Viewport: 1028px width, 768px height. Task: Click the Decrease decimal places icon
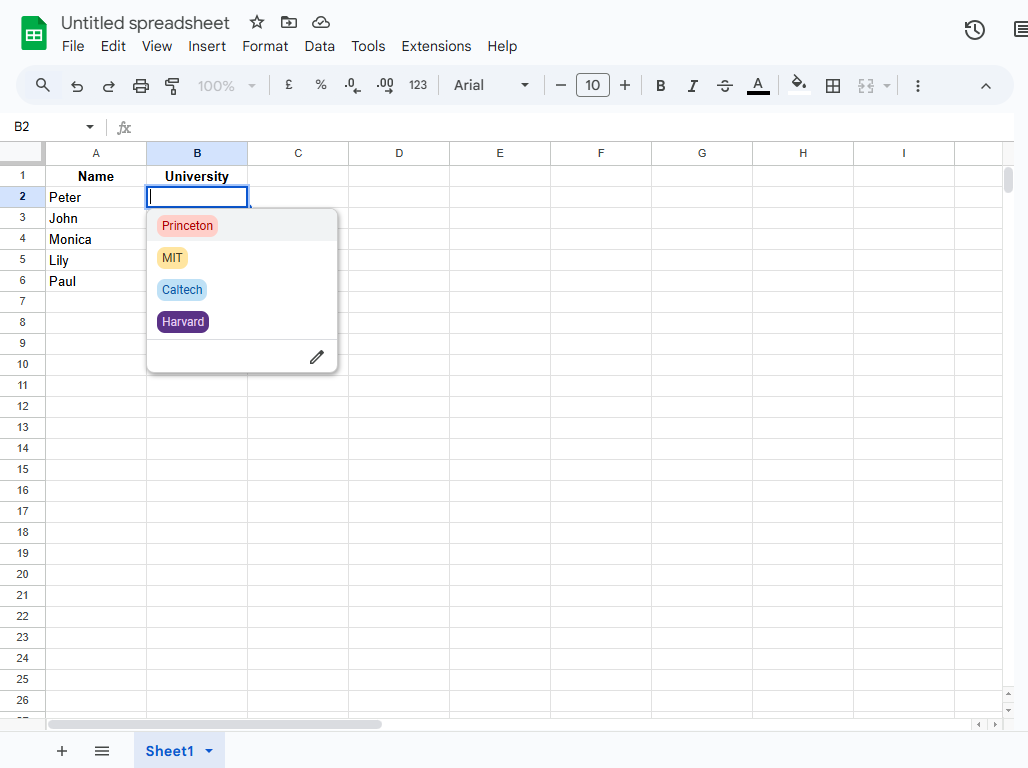click(352, 85)
